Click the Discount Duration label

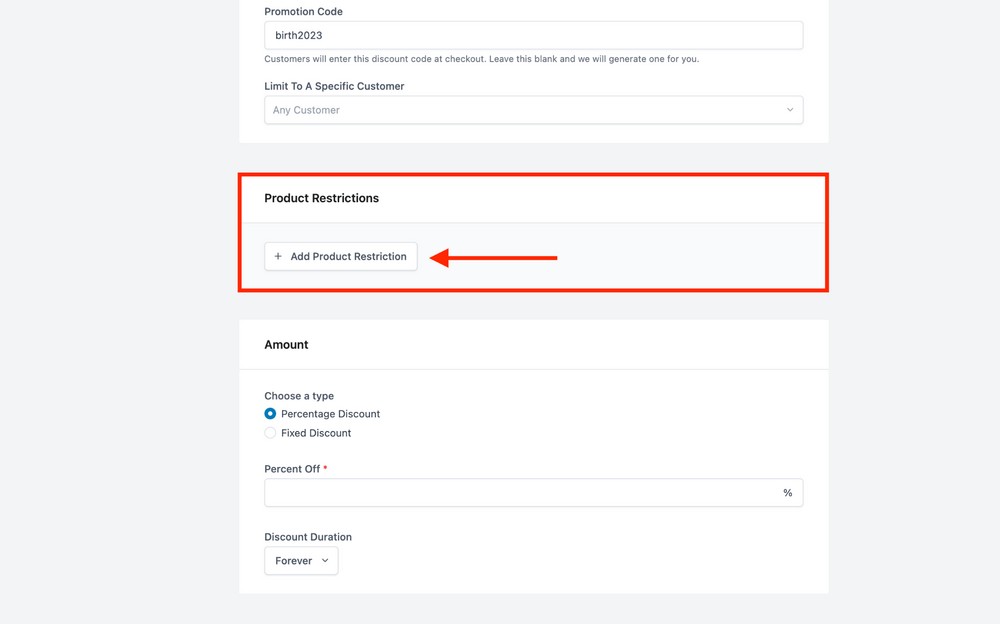(x=308, y=537)
